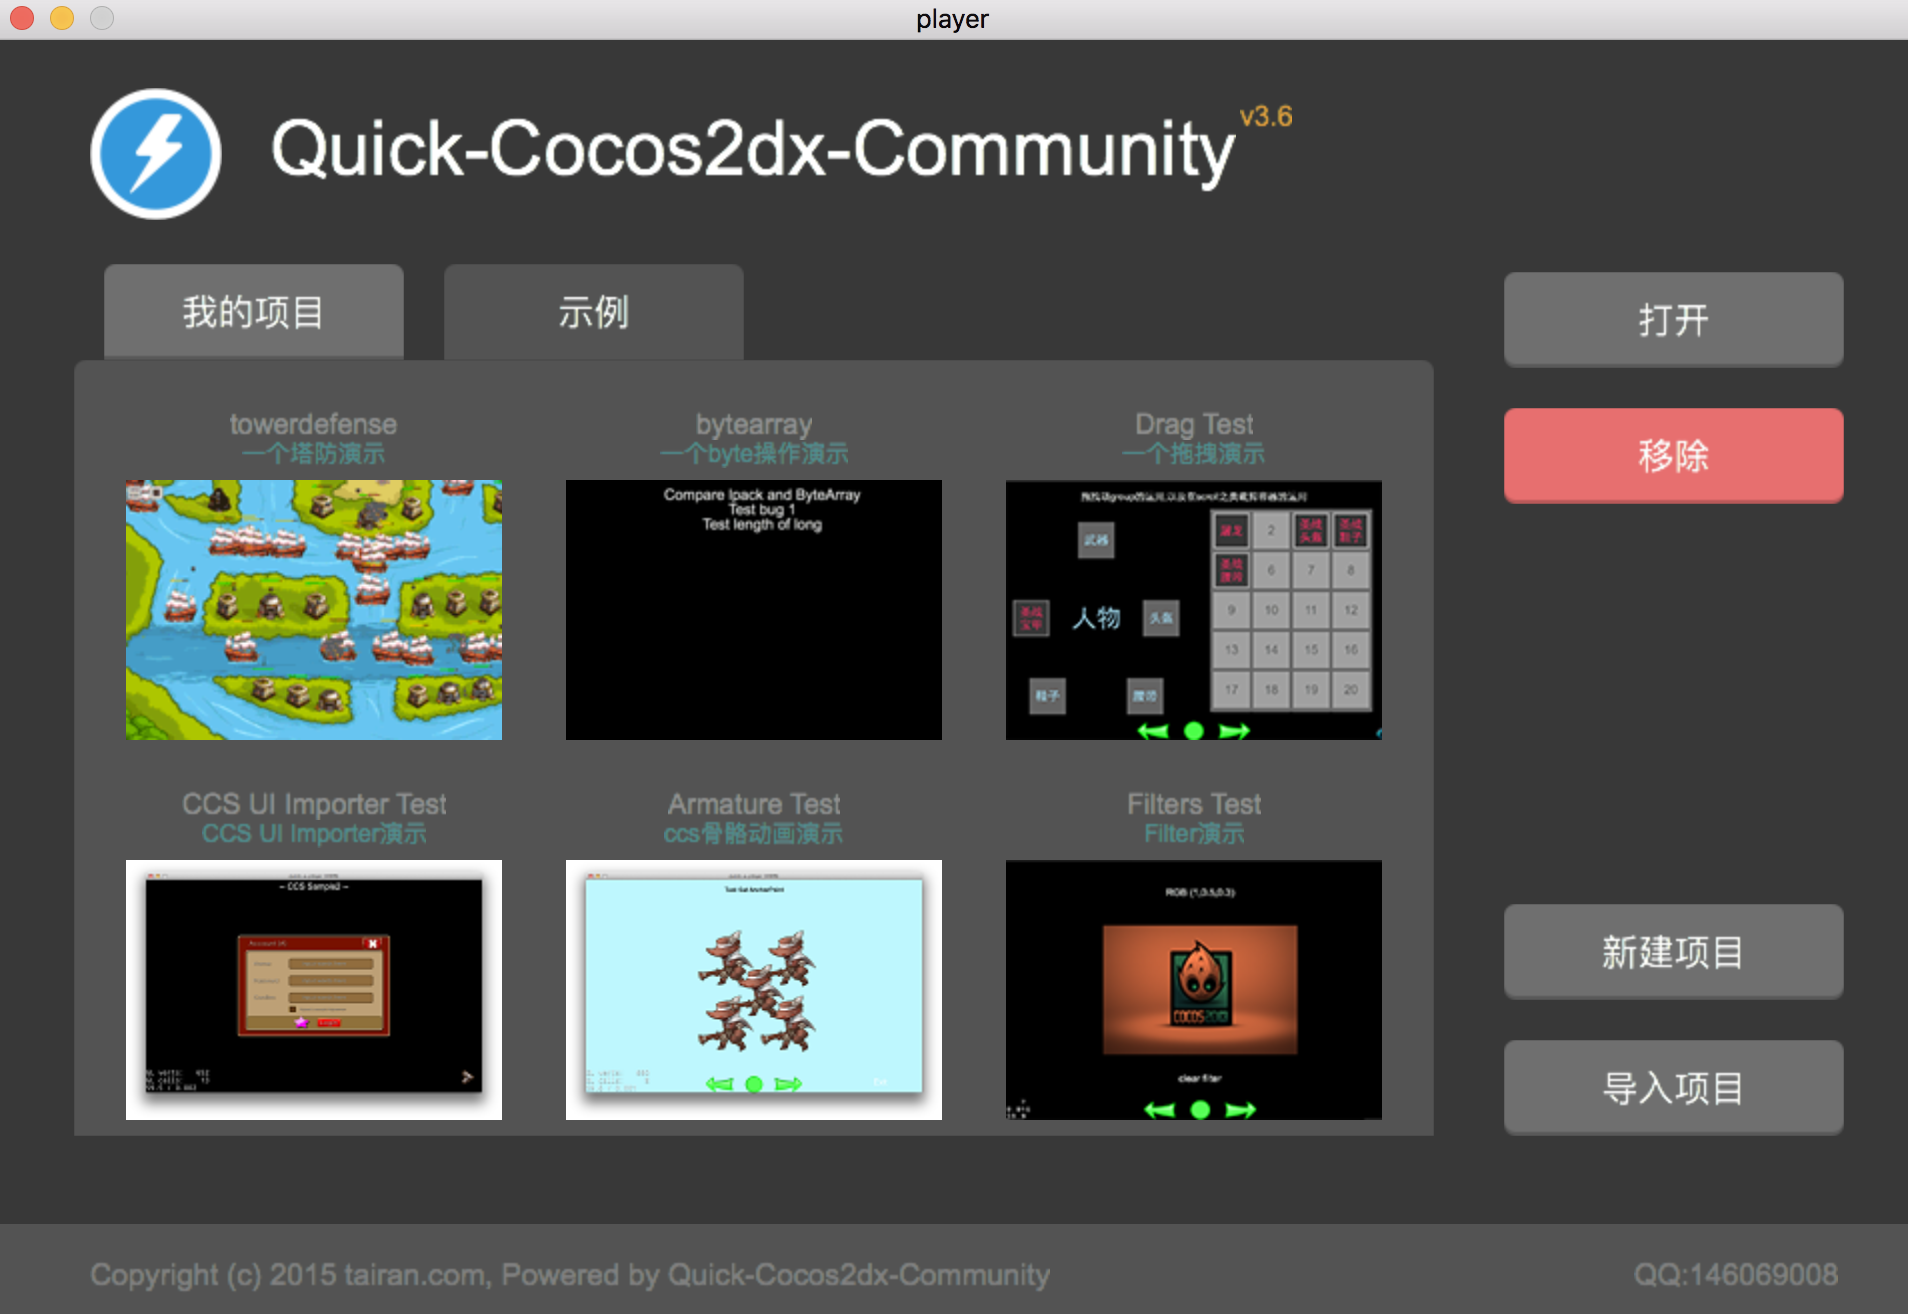This screenshot has width=1908, height=1314.
Task: Click the player window title
Action: coord(952,19)
